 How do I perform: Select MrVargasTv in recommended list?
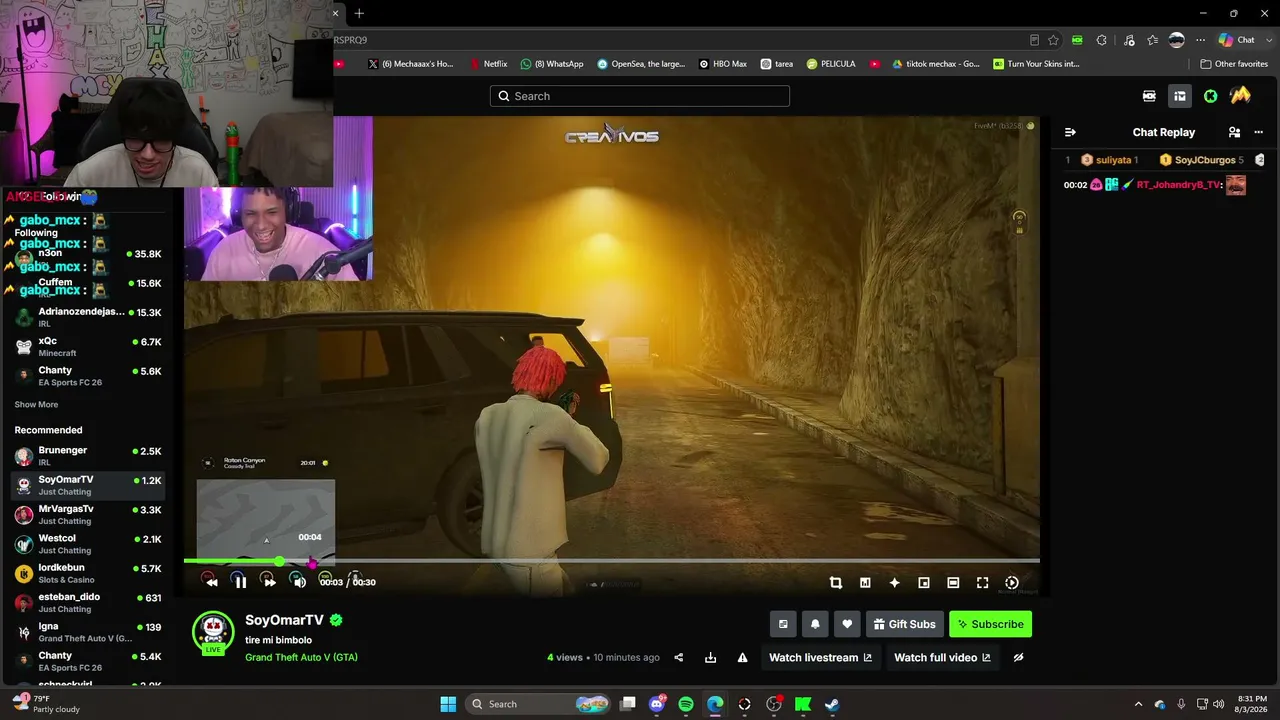(88, 514)
